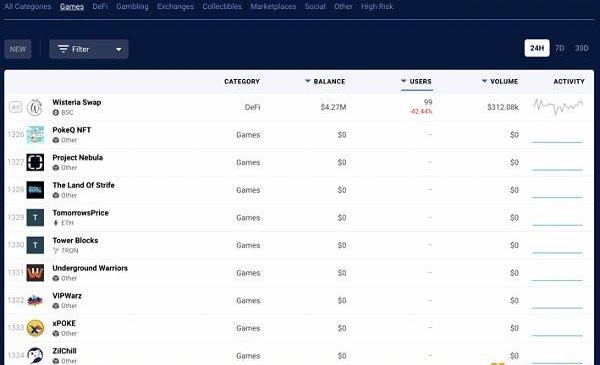
Task: Open the xPOKE yellow icon
Action: (35, 328)
